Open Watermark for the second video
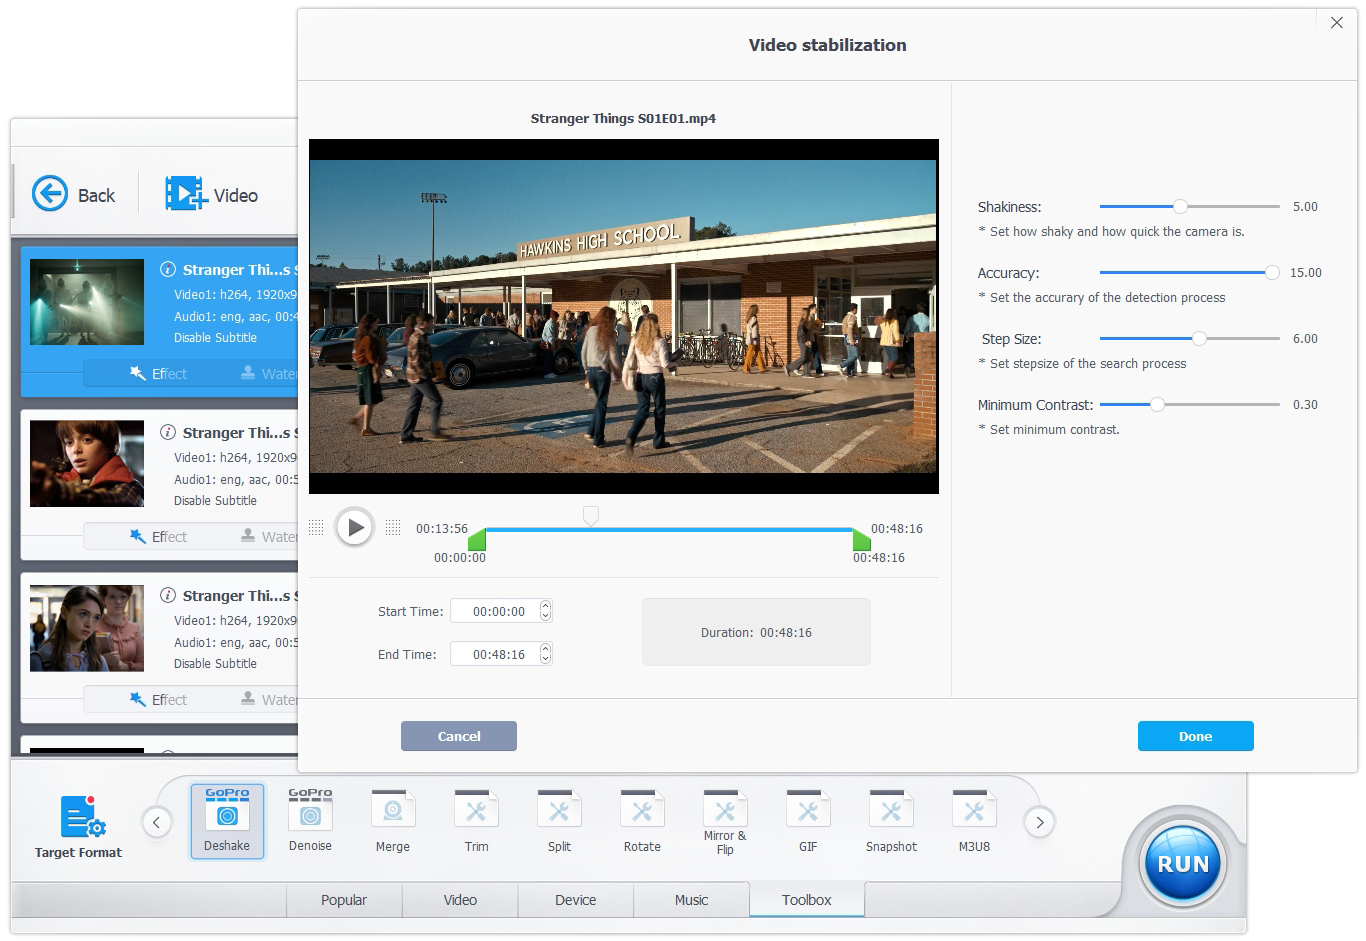This screenshot has width=1366, height=941. 269,536
